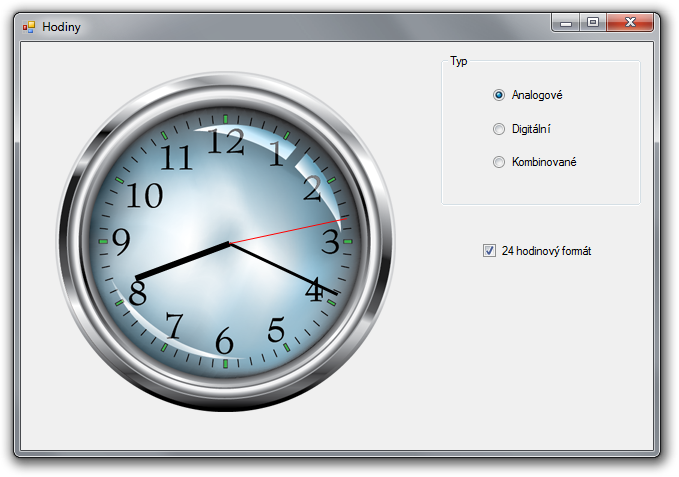679x477 pixels.
Task: Click the Typ group label
Action: click(459, 61)
